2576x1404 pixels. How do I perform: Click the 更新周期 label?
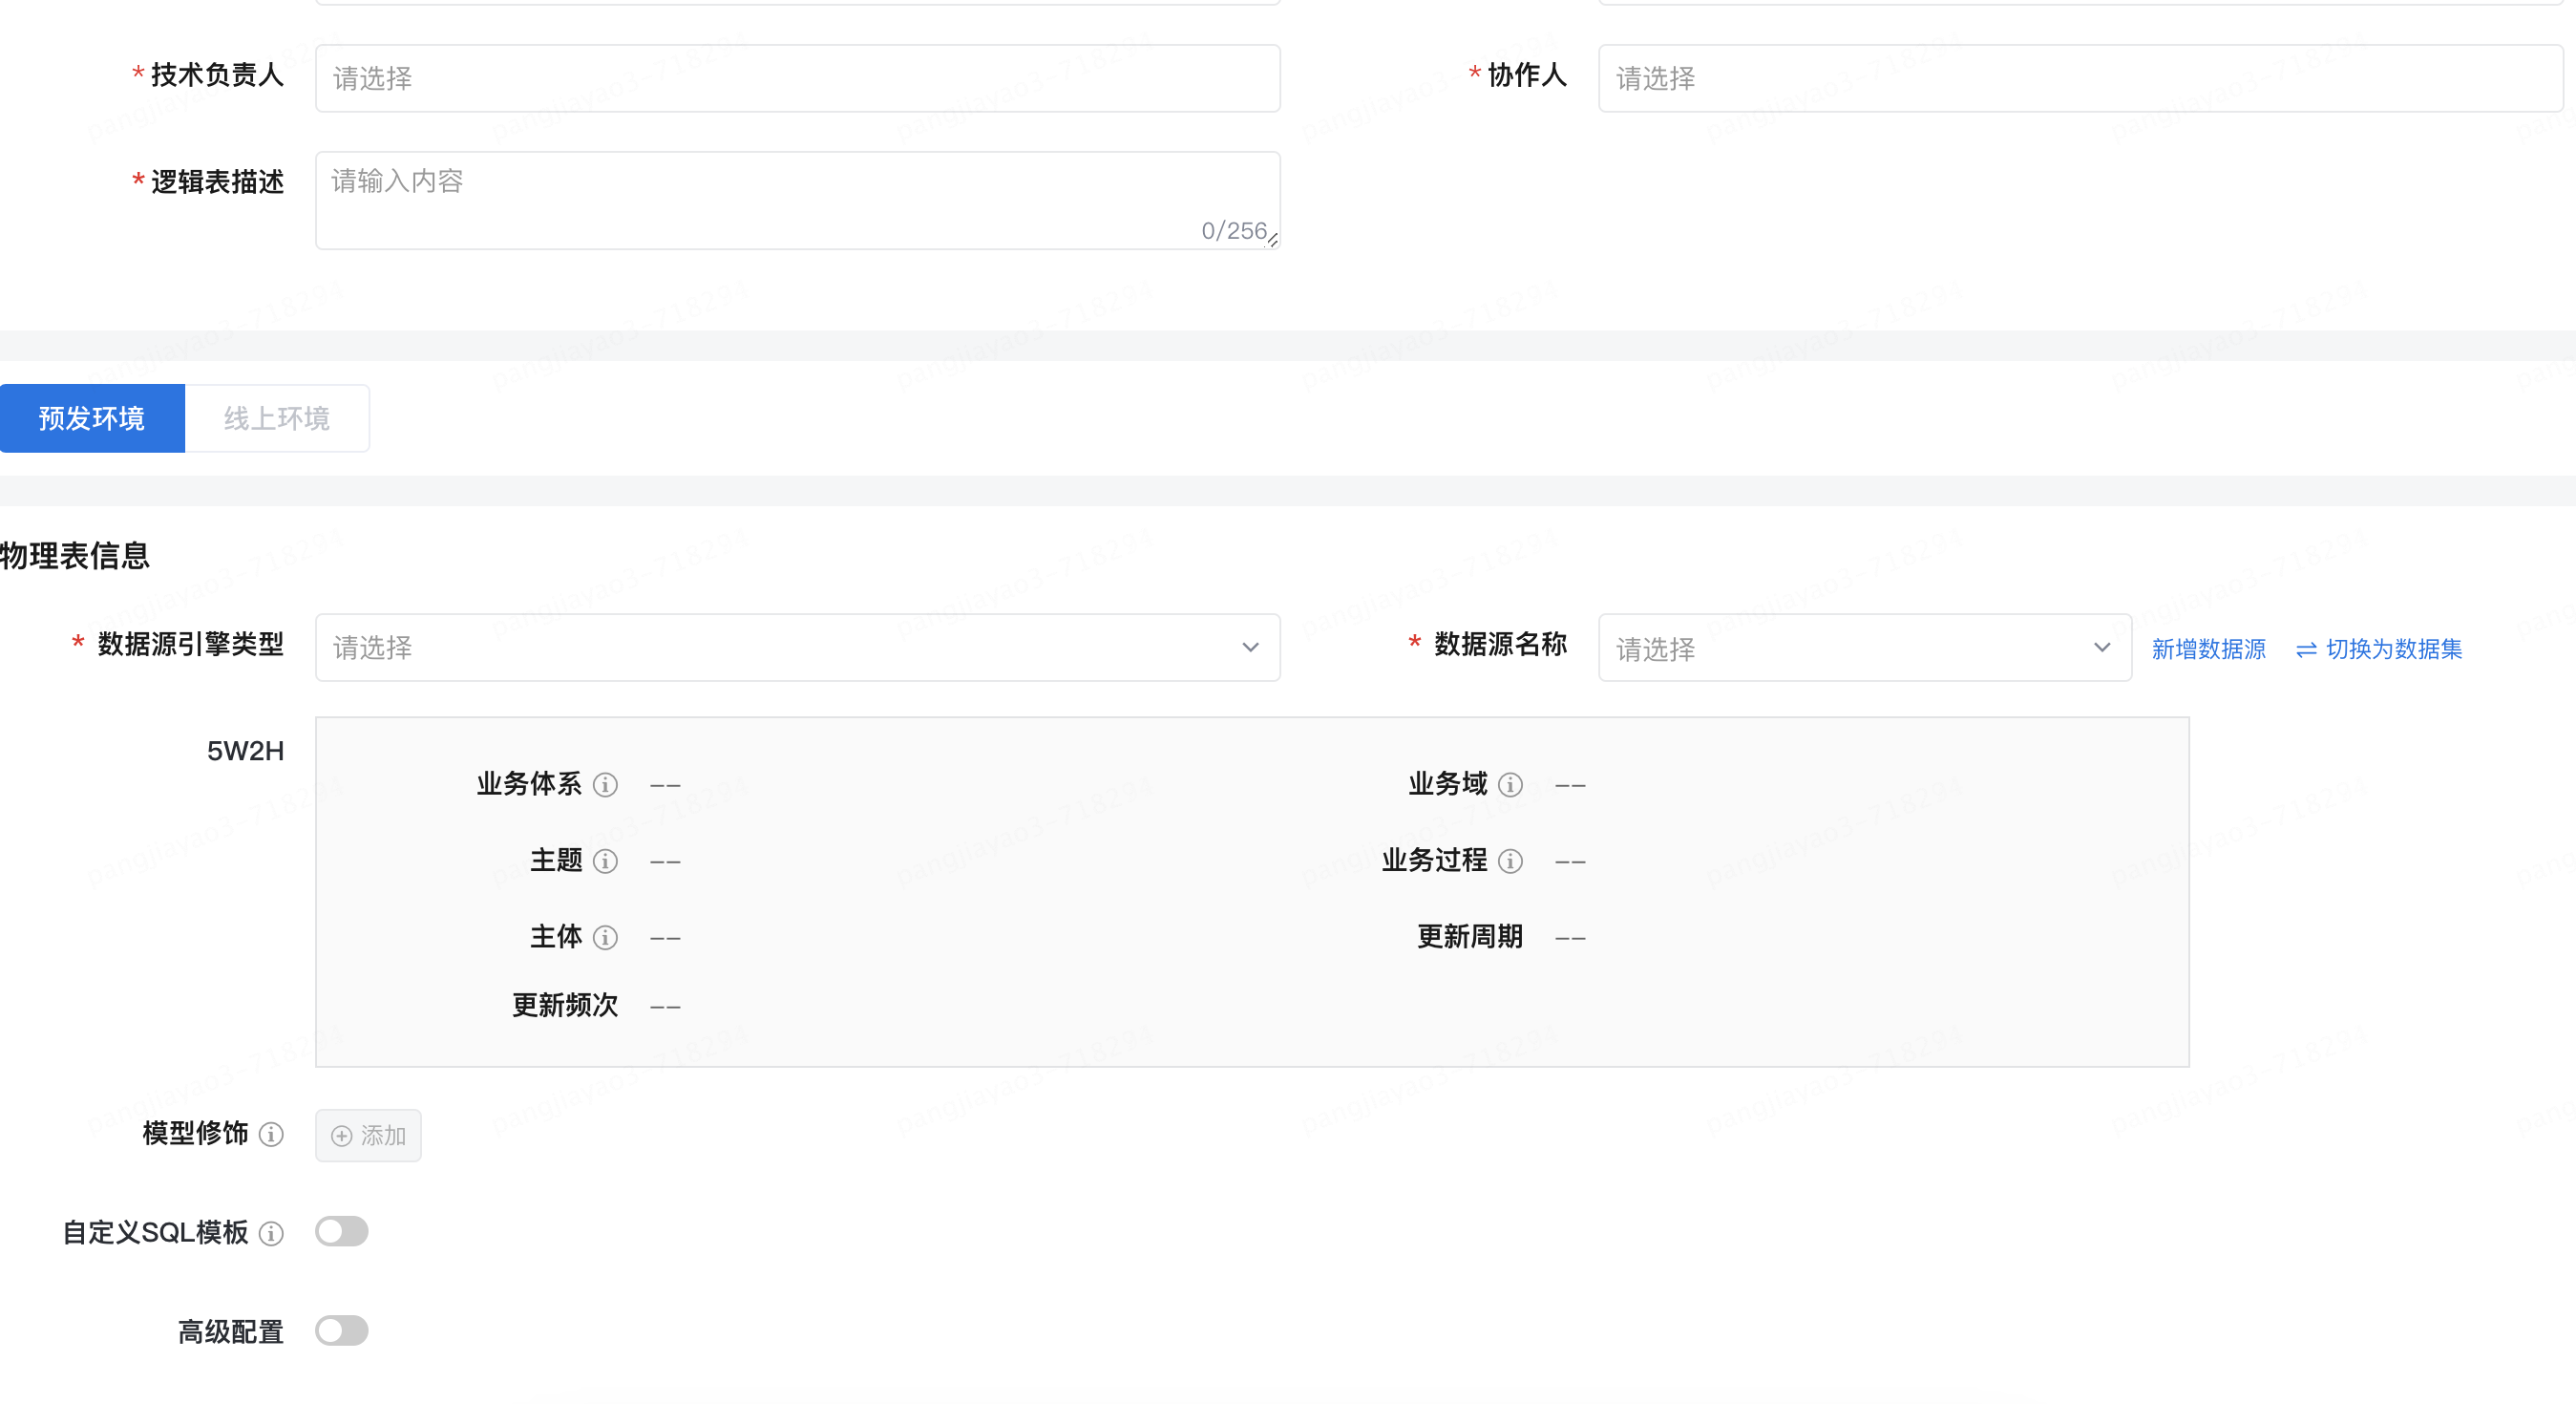pyautogui.click(x=1469, y=937)
